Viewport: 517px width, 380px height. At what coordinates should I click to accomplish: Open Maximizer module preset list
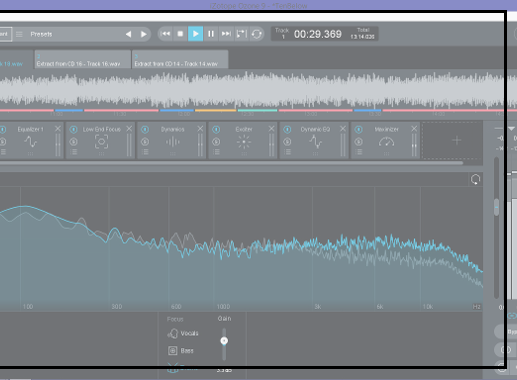pyautogui.click(x=359, y=152)
